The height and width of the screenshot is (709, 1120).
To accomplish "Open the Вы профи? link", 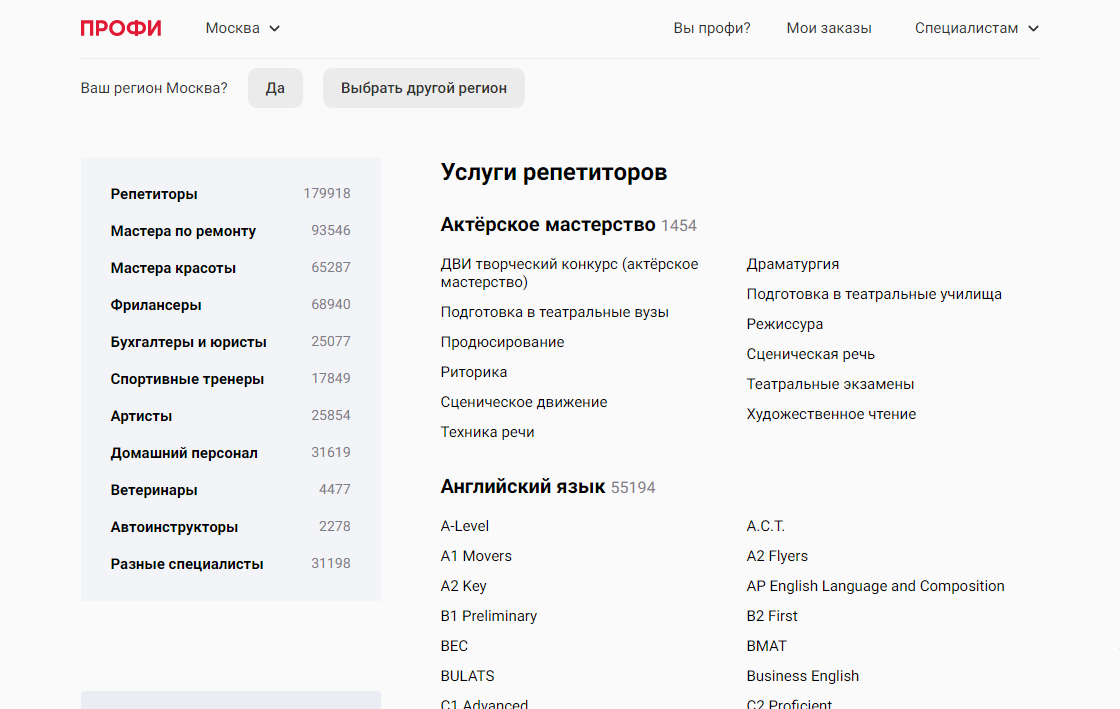I will point(711,29).
